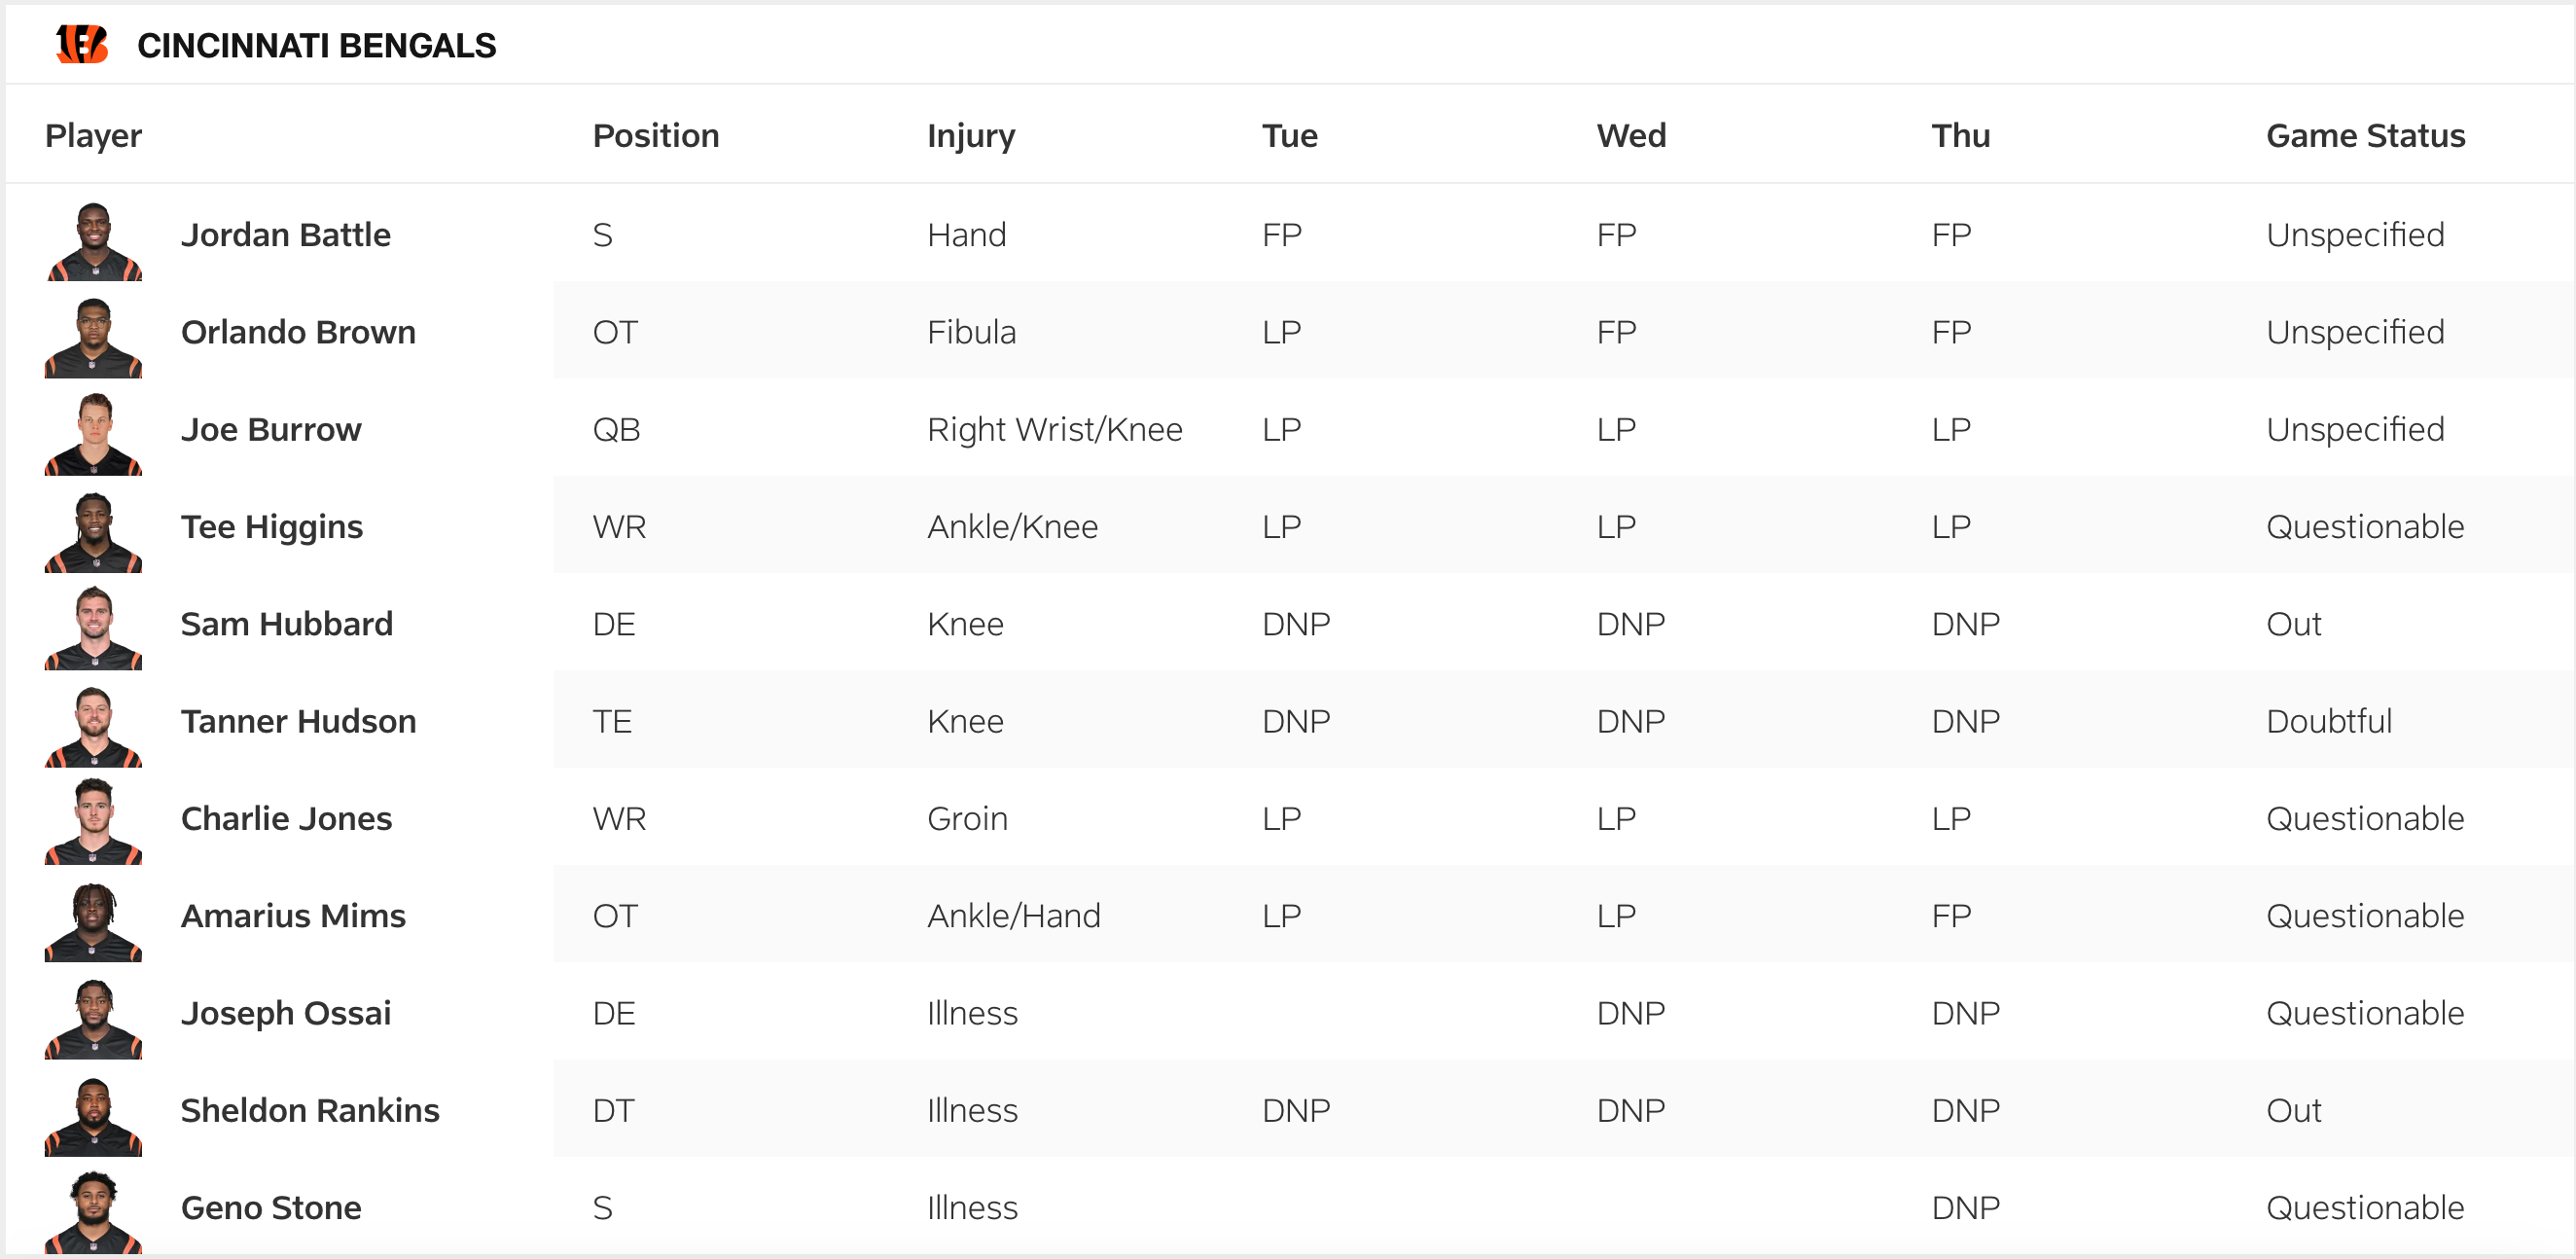2576x1259 pixels.
Task: Select Joe Burrow's profile picture
Action: (x=93, y=434)
